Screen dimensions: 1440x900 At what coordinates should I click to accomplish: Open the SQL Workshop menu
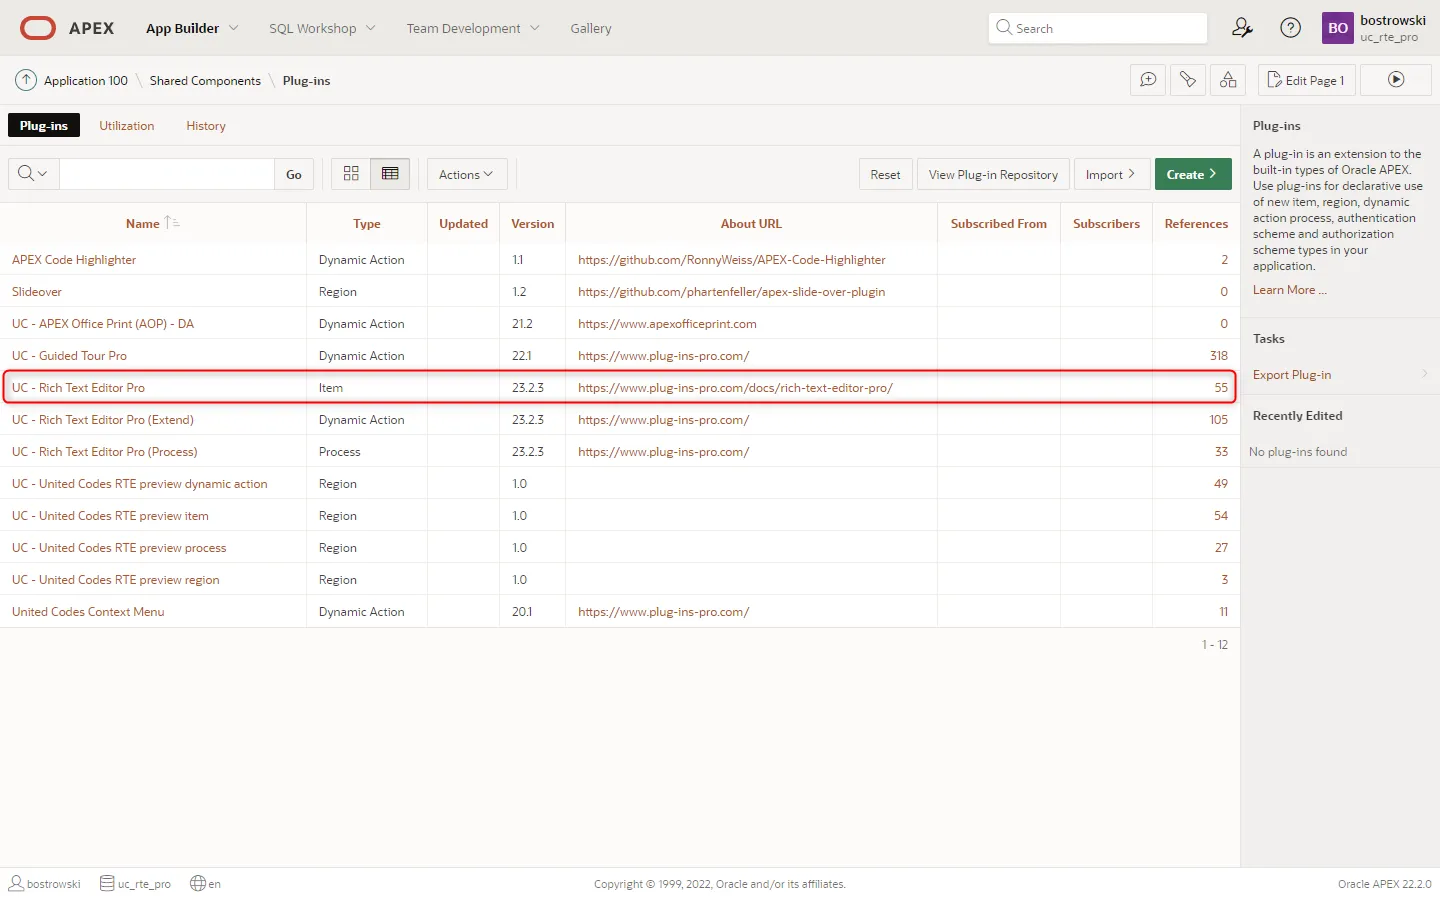tap(322, 28)
